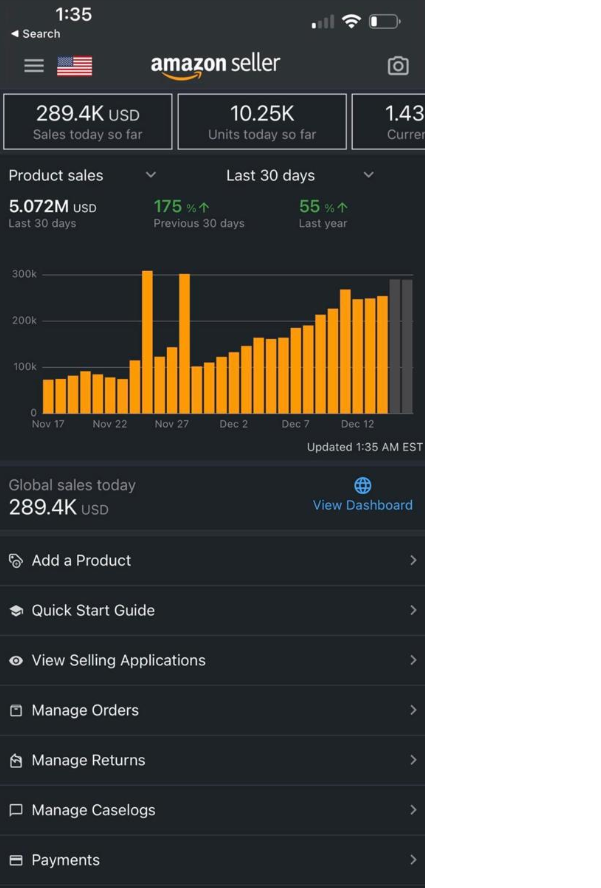Open the camera scanner icon

point(398,66)
